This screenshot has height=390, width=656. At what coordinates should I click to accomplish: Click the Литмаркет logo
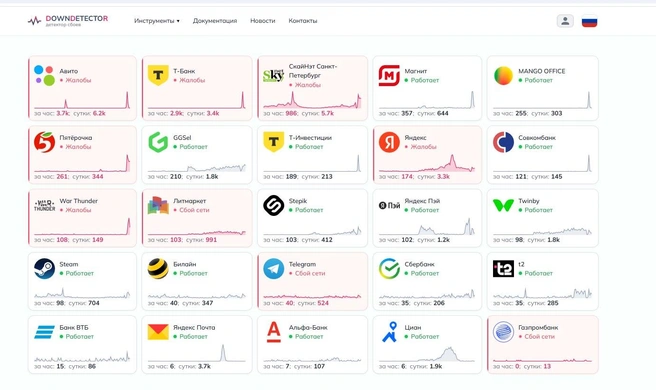click(x=158, y=205)
